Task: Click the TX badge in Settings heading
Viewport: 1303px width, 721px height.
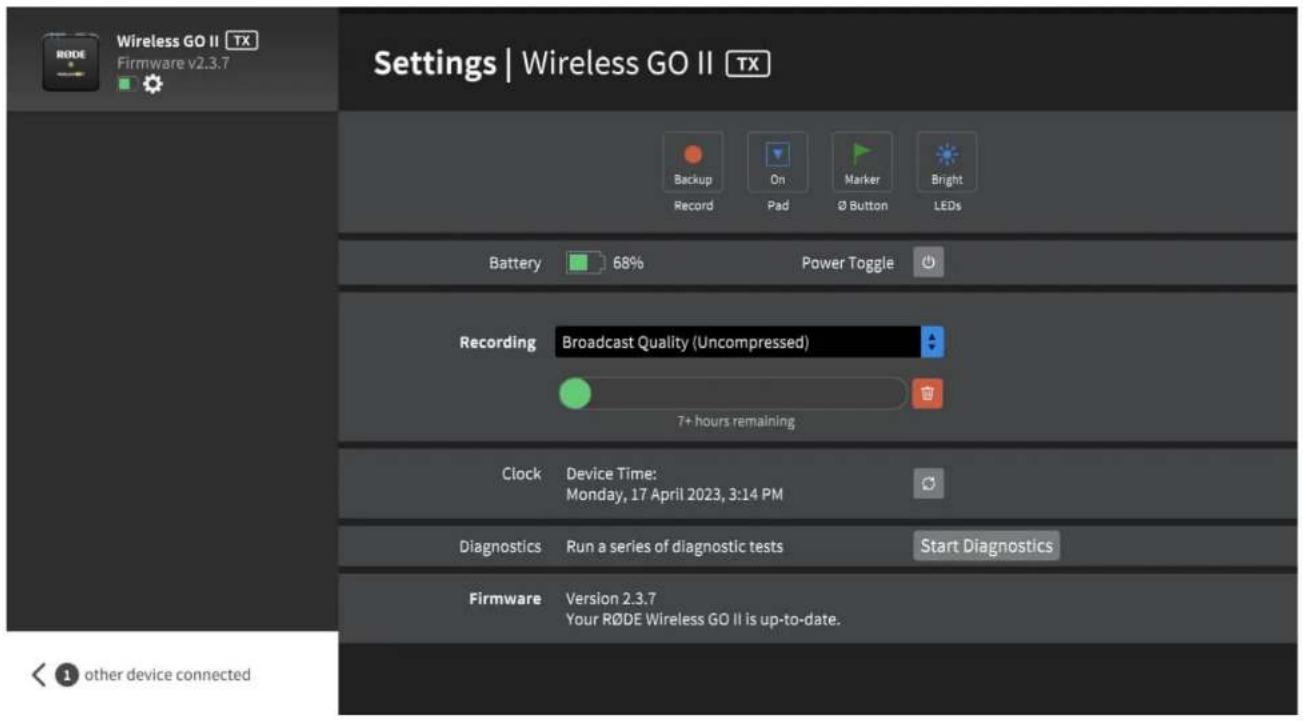Action: (748, 64)
